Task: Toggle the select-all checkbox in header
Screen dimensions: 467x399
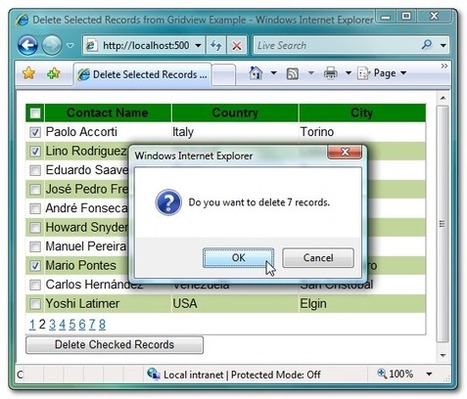Action: 35,113
